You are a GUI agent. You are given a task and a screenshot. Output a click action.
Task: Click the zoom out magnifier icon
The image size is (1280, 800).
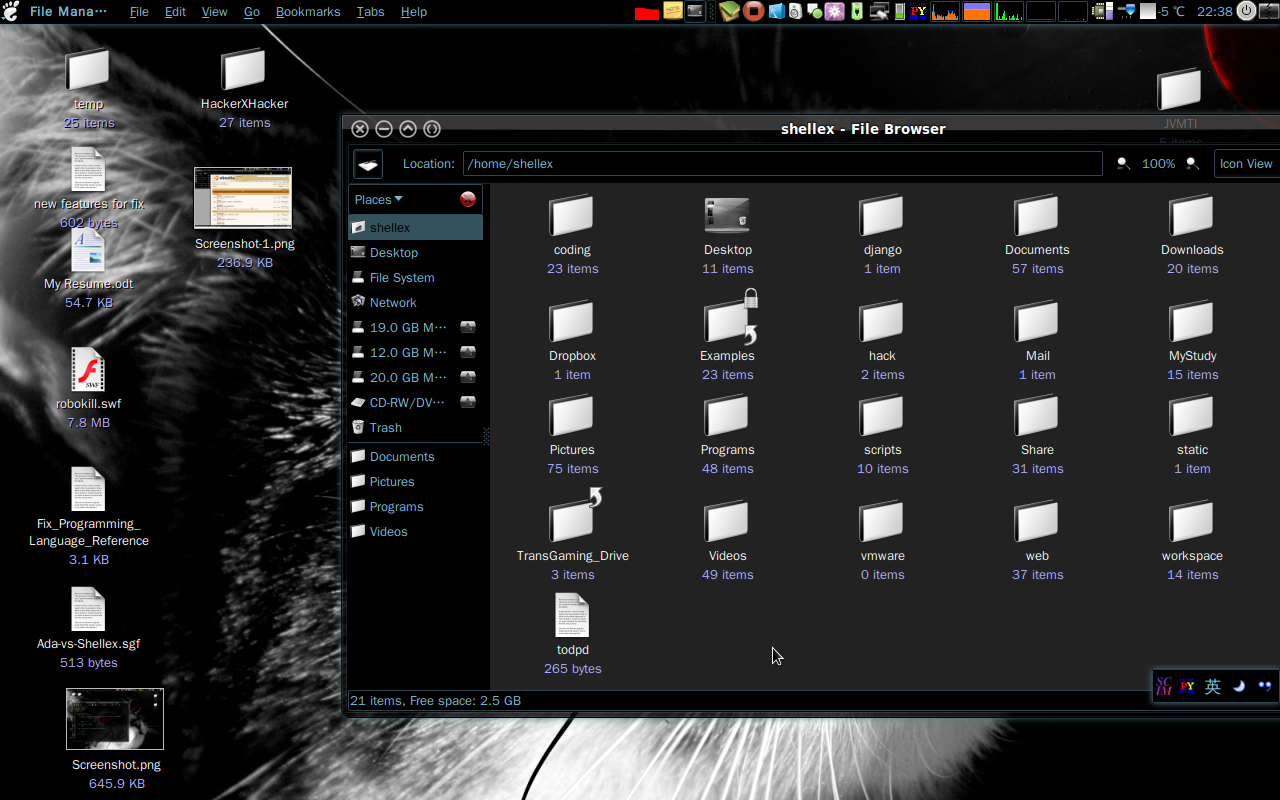point(1123,163)
